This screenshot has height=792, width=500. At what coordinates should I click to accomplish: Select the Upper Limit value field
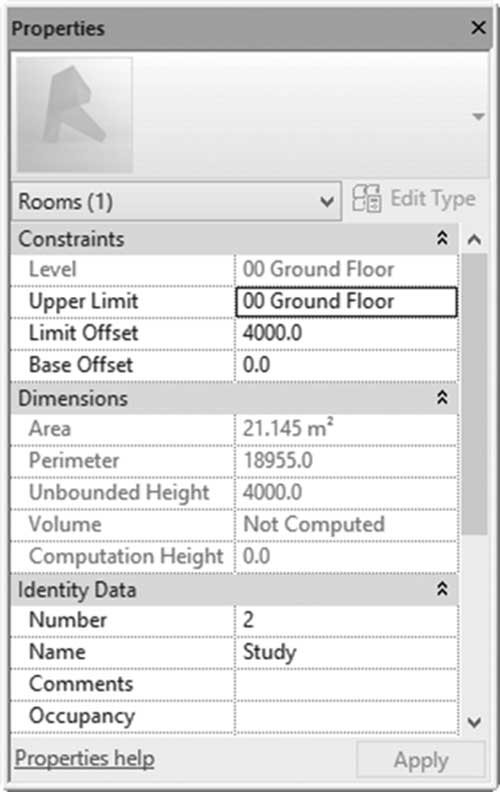point(346,302)
